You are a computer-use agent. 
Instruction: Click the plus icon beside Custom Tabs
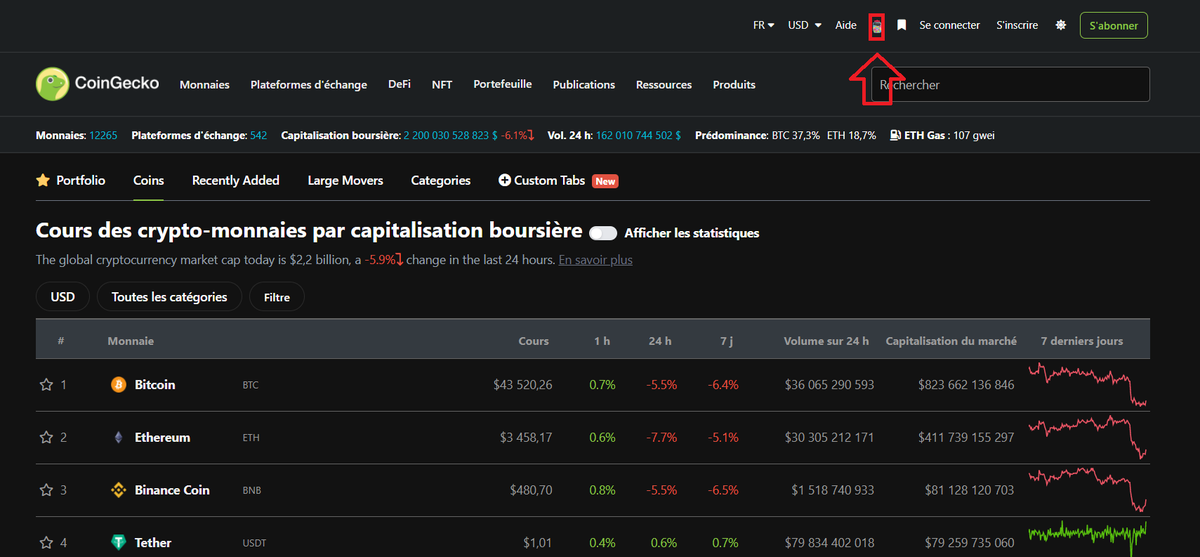504,181
